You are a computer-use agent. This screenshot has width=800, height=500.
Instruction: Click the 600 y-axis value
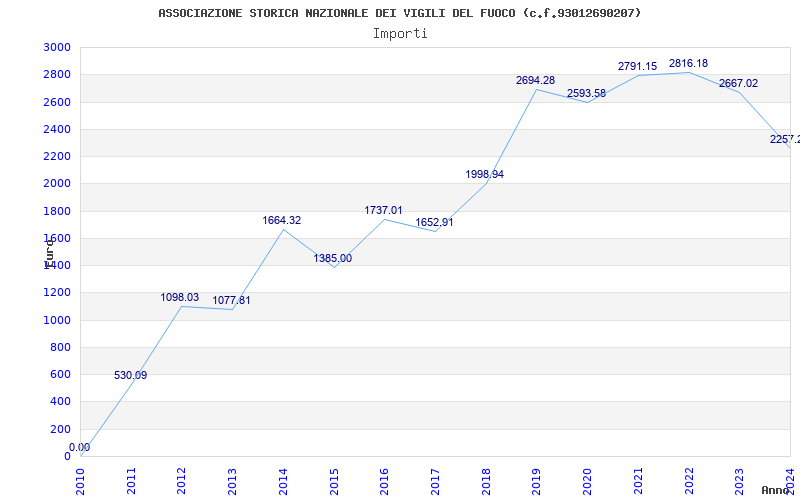click(x=60, y=374)
